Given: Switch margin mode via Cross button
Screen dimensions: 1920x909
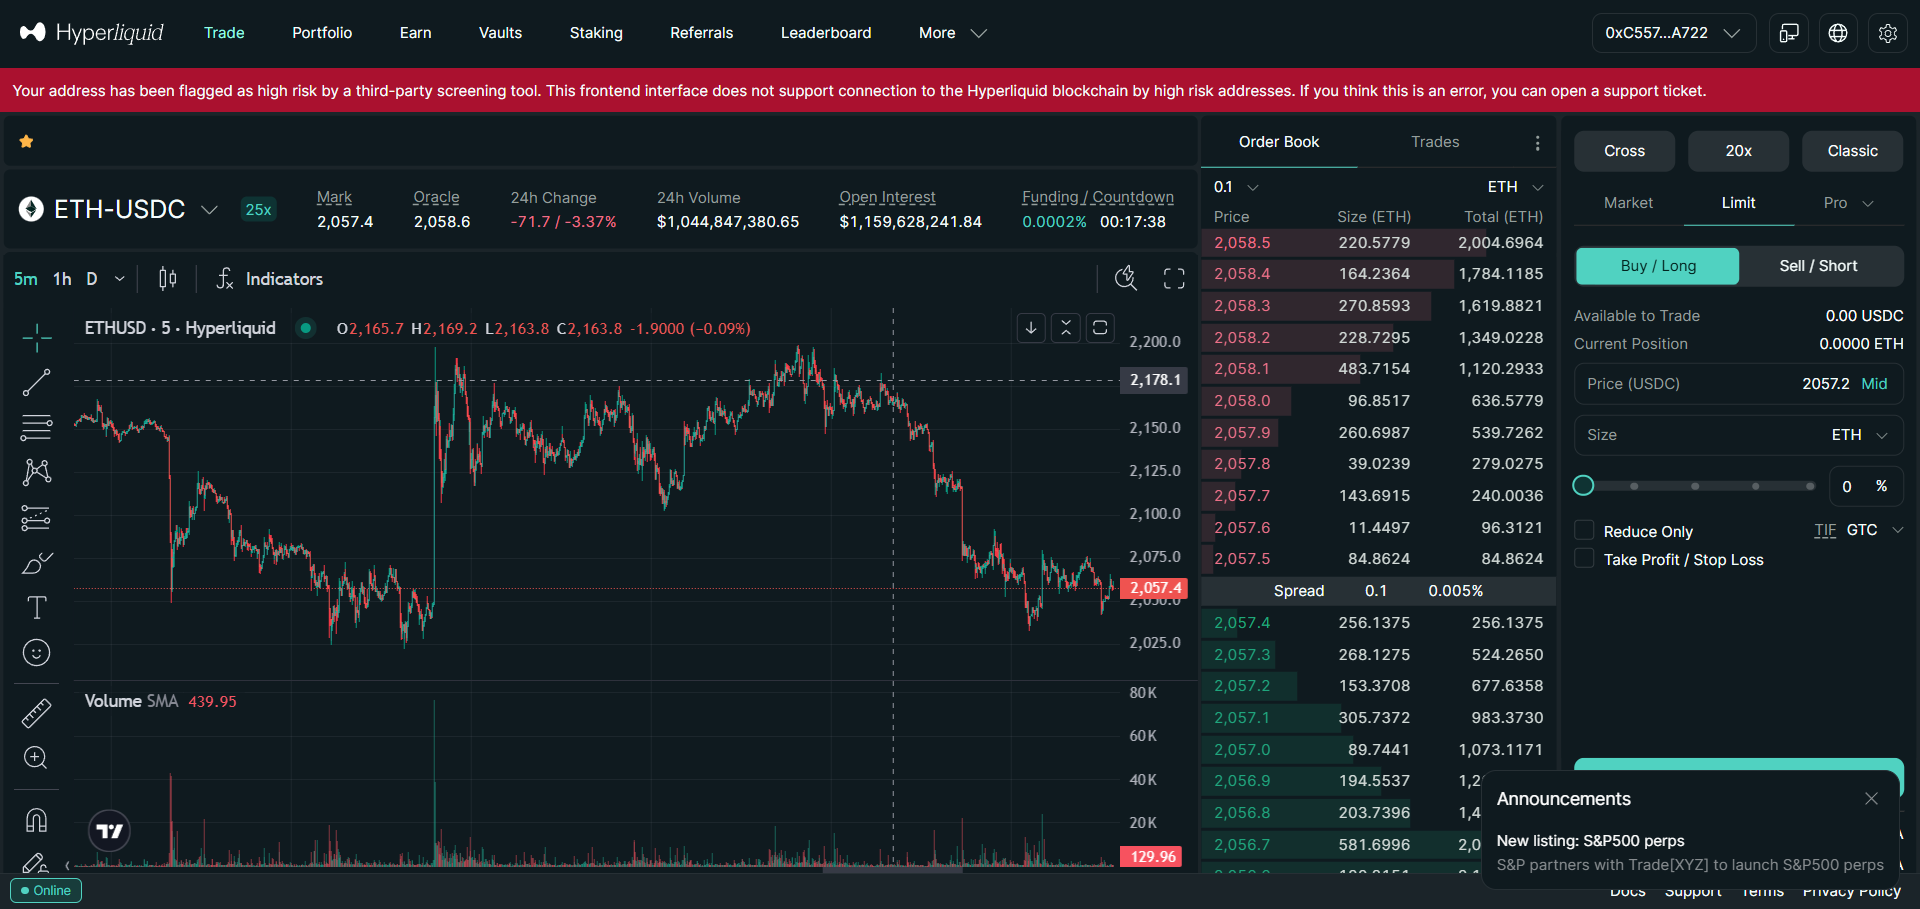Looking at the screenshot, I should [x=1624, y=151].
